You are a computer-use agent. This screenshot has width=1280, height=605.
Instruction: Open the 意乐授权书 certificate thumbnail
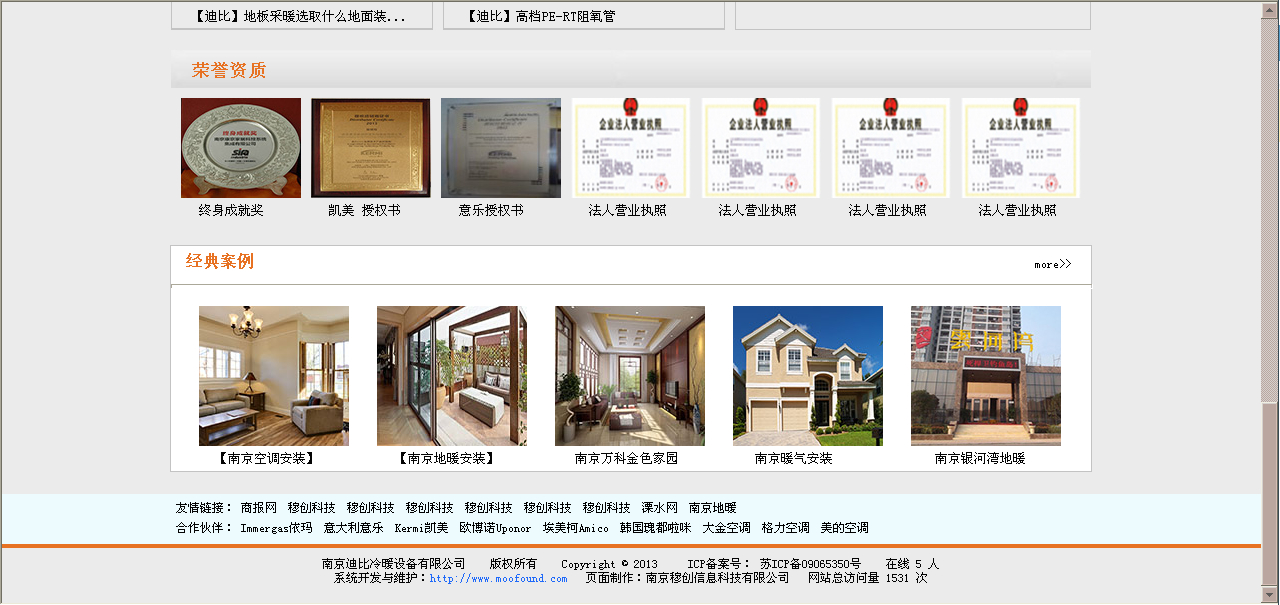pyautogui.click(x=500, y=148)
